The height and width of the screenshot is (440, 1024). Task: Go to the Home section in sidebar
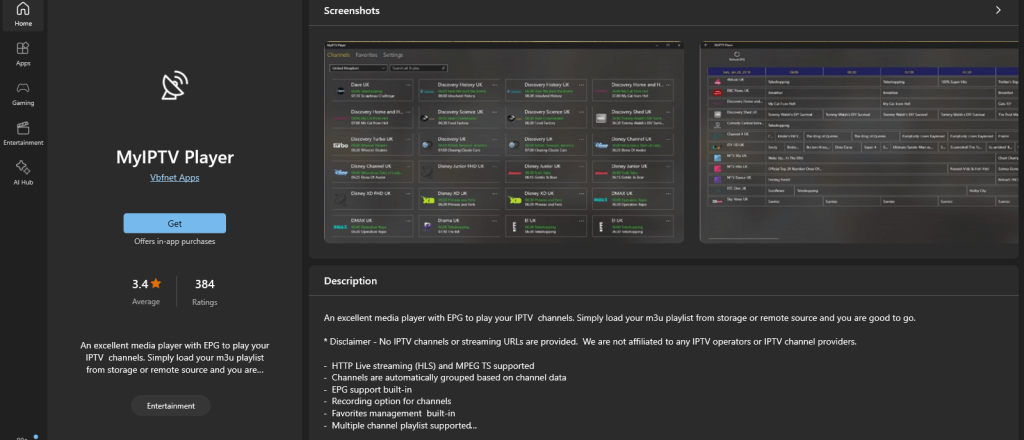[22, 14]
